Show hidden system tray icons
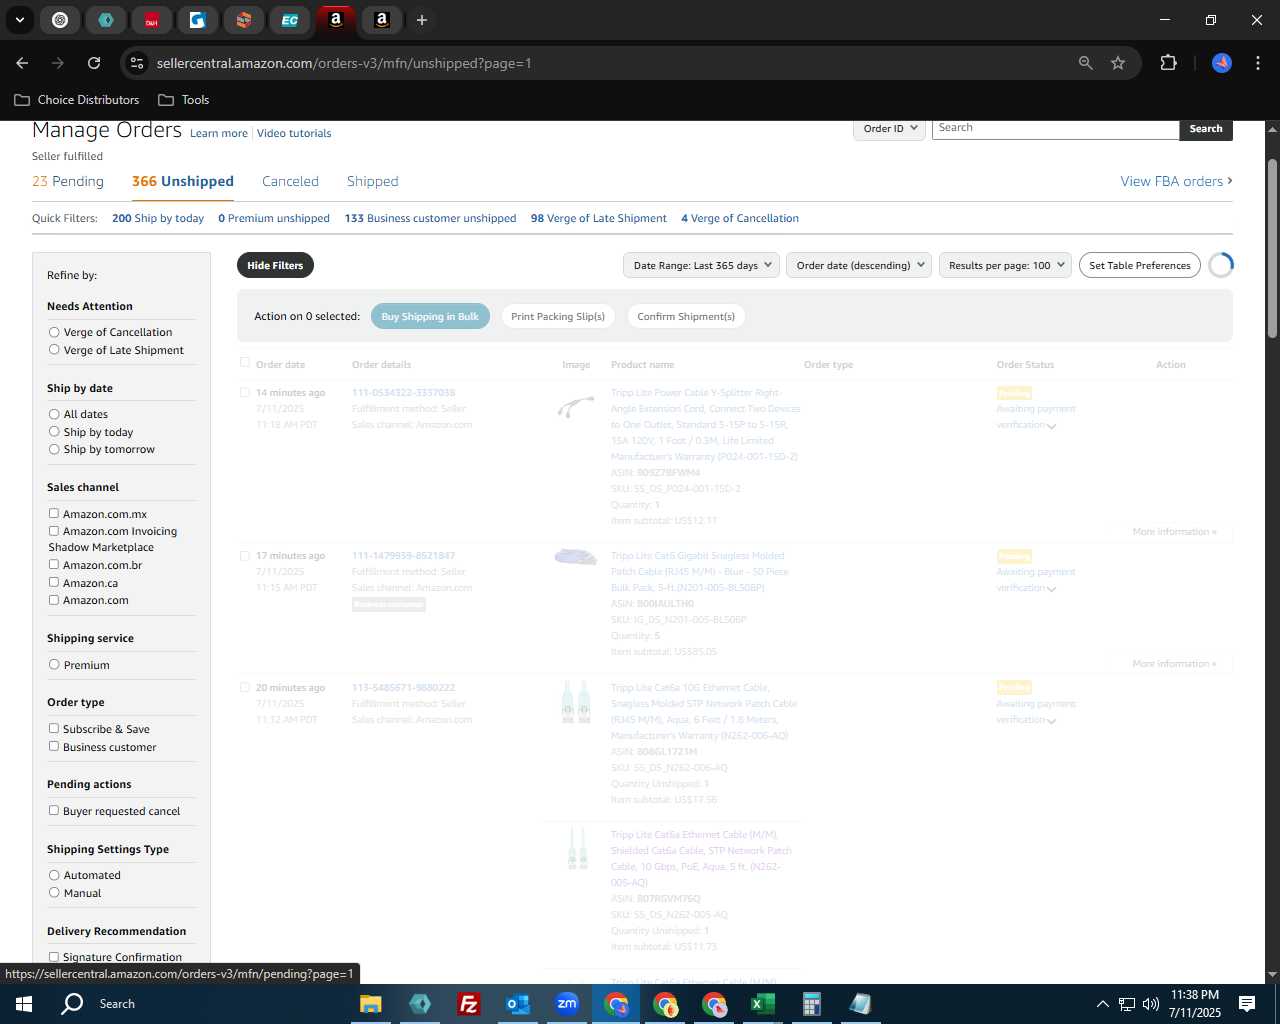 click(x=1102, y=1004)
